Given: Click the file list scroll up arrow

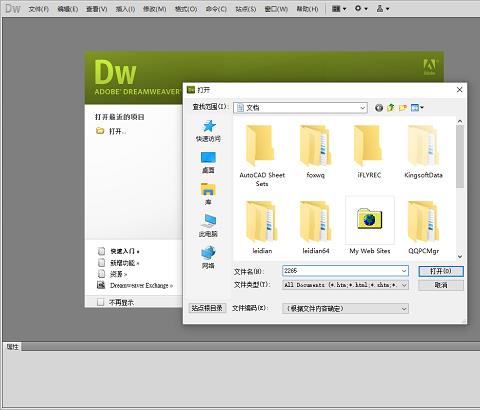Looking at the screenshot, I should [460, 121].
